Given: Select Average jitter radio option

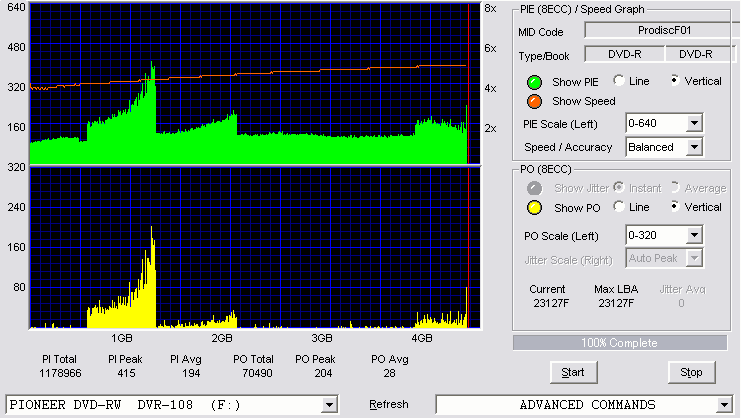Looking at the screenshot, I should [x=674, y=188].
